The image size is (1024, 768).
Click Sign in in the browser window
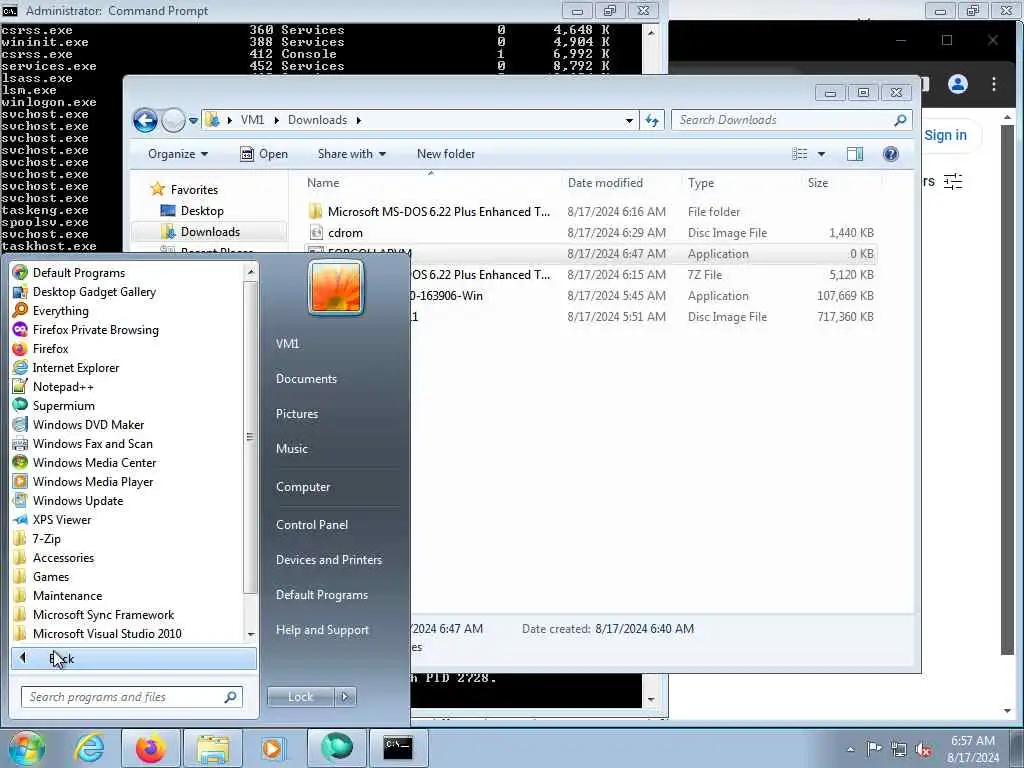pyautogui.click(x=945, y=135)
